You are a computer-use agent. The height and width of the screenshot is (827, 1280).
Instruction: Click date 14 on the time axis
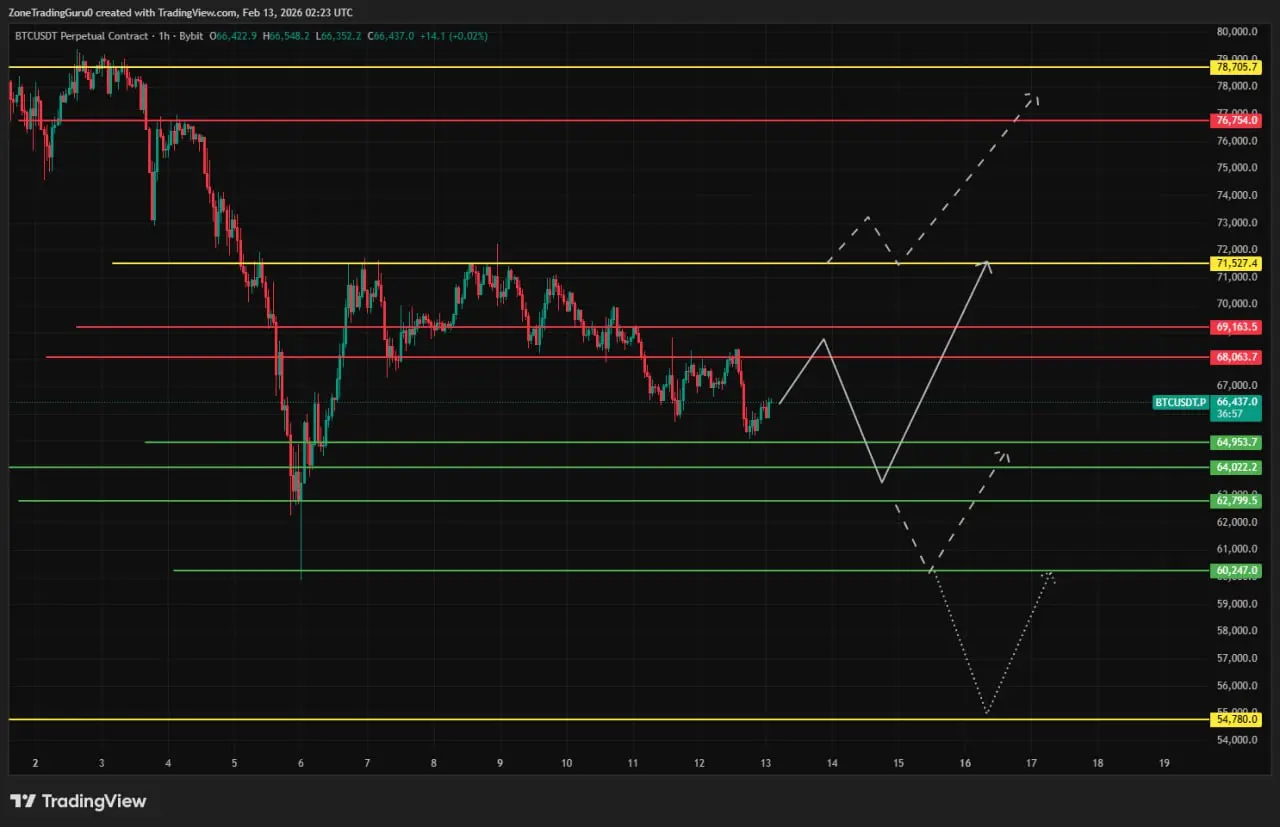click(x=832, y=763)
